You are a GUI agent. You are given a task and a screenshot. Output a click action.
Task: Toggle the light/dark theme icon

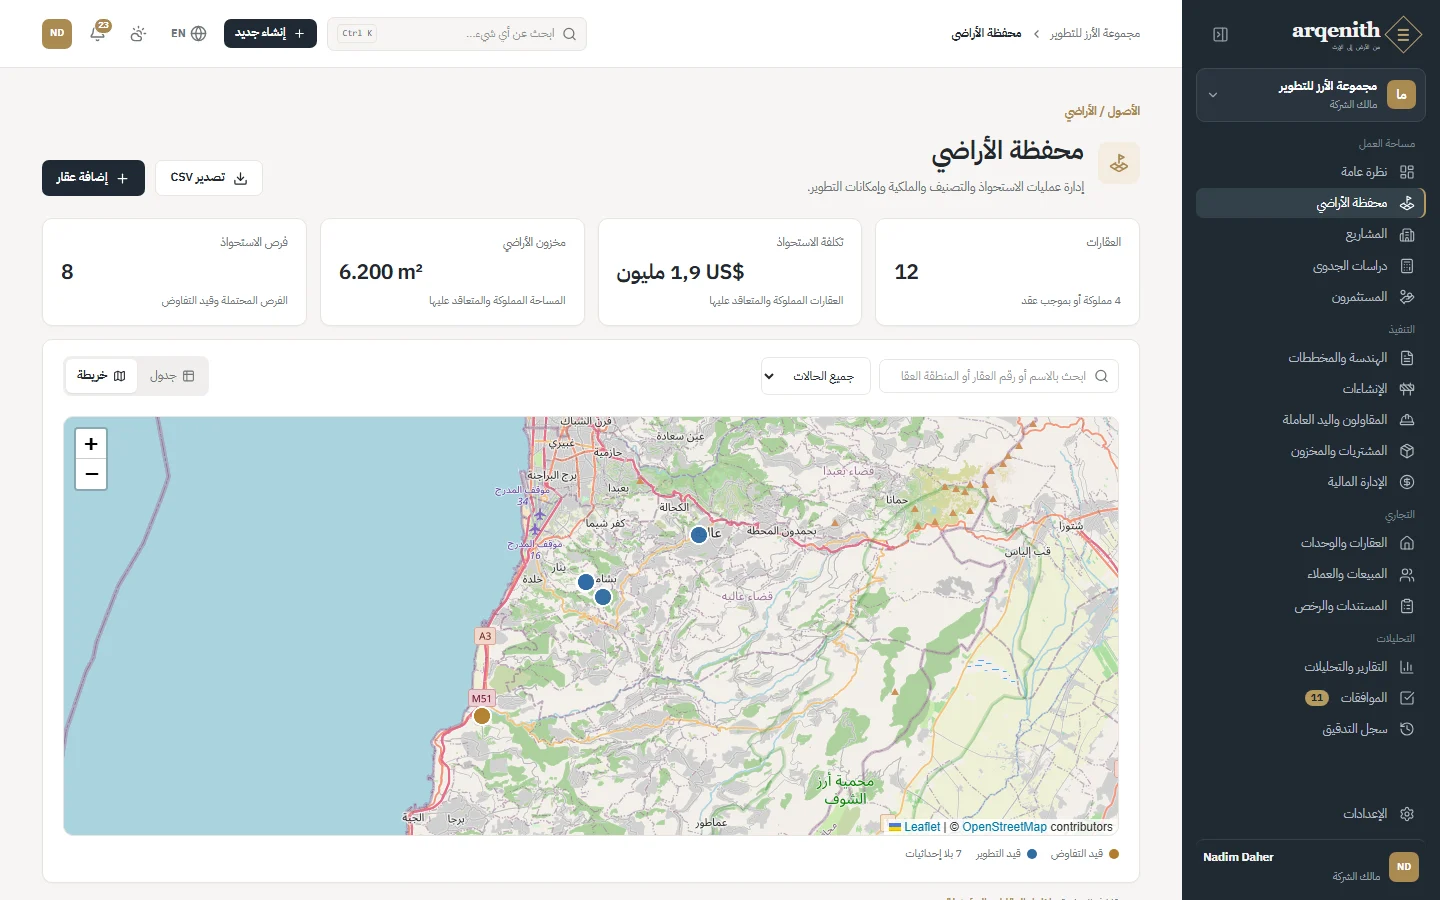point(138,33)
